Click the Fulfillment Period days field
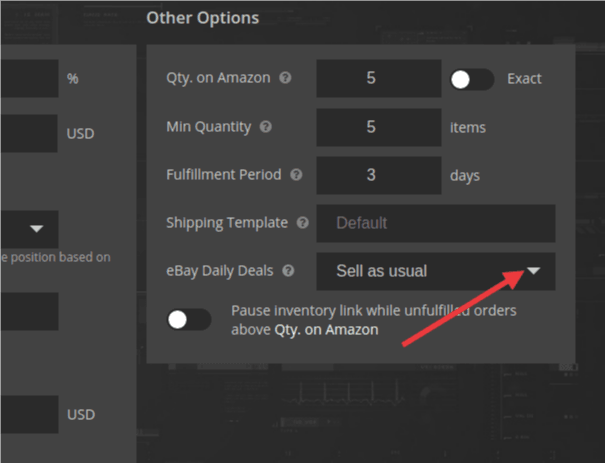 [379, 175]
